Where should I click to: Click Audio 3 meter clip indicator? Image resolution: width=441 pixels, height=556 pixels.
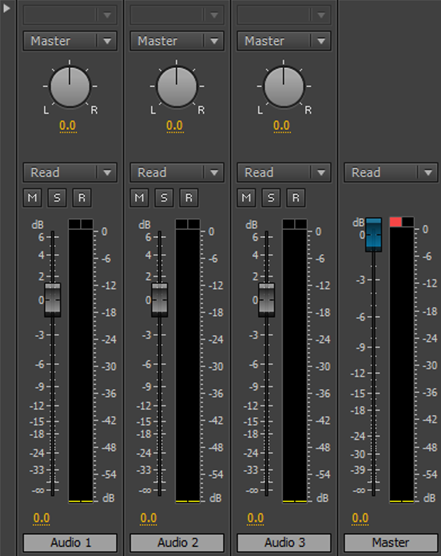coord(295,224)
